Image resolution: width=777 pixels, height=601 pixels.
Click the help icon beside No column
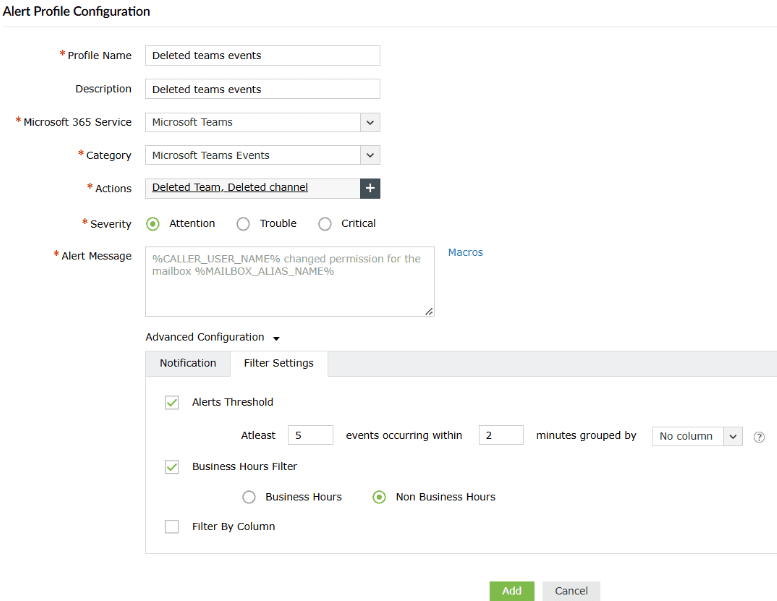tap(759, 437)
